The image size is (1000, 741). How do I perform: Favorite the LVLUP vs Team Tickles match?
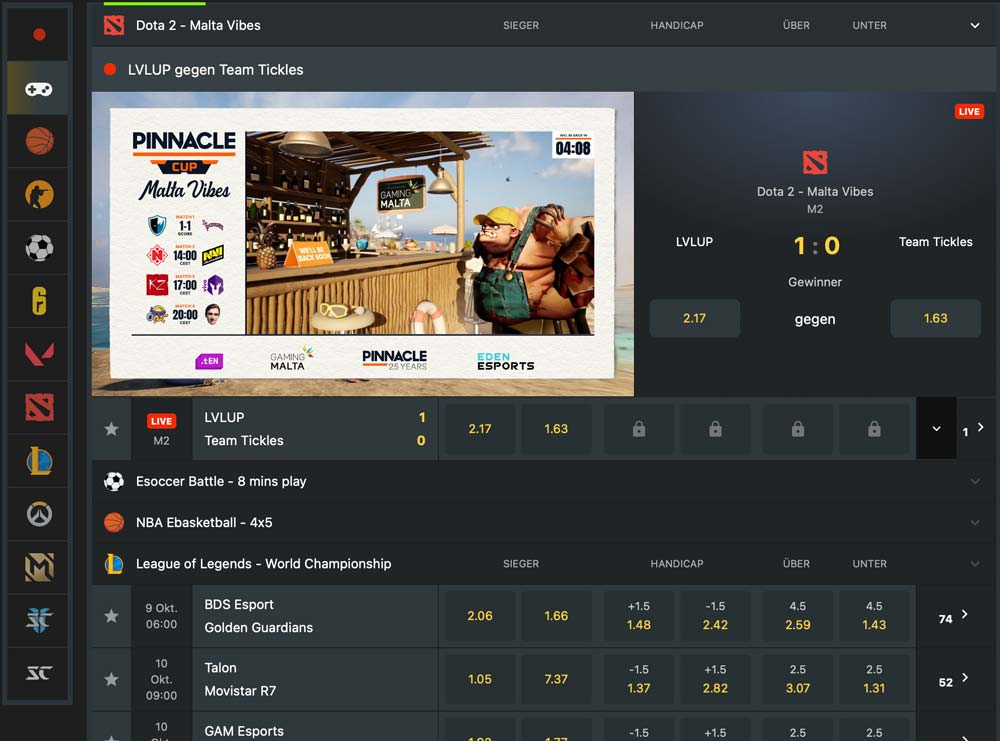[x=110, y=428]
